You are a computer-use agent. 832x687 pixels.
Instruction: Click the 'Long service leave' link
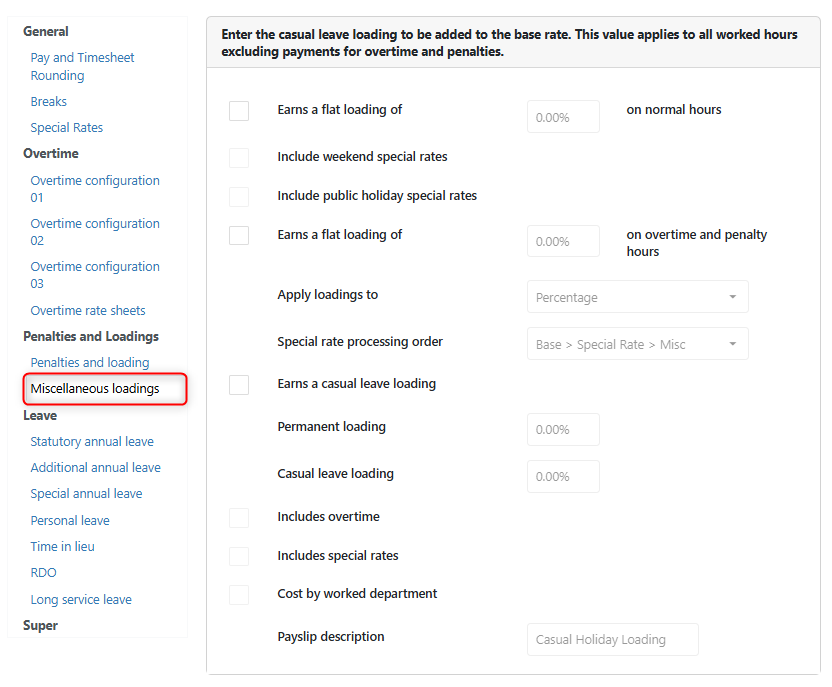[x=81, y=599]
